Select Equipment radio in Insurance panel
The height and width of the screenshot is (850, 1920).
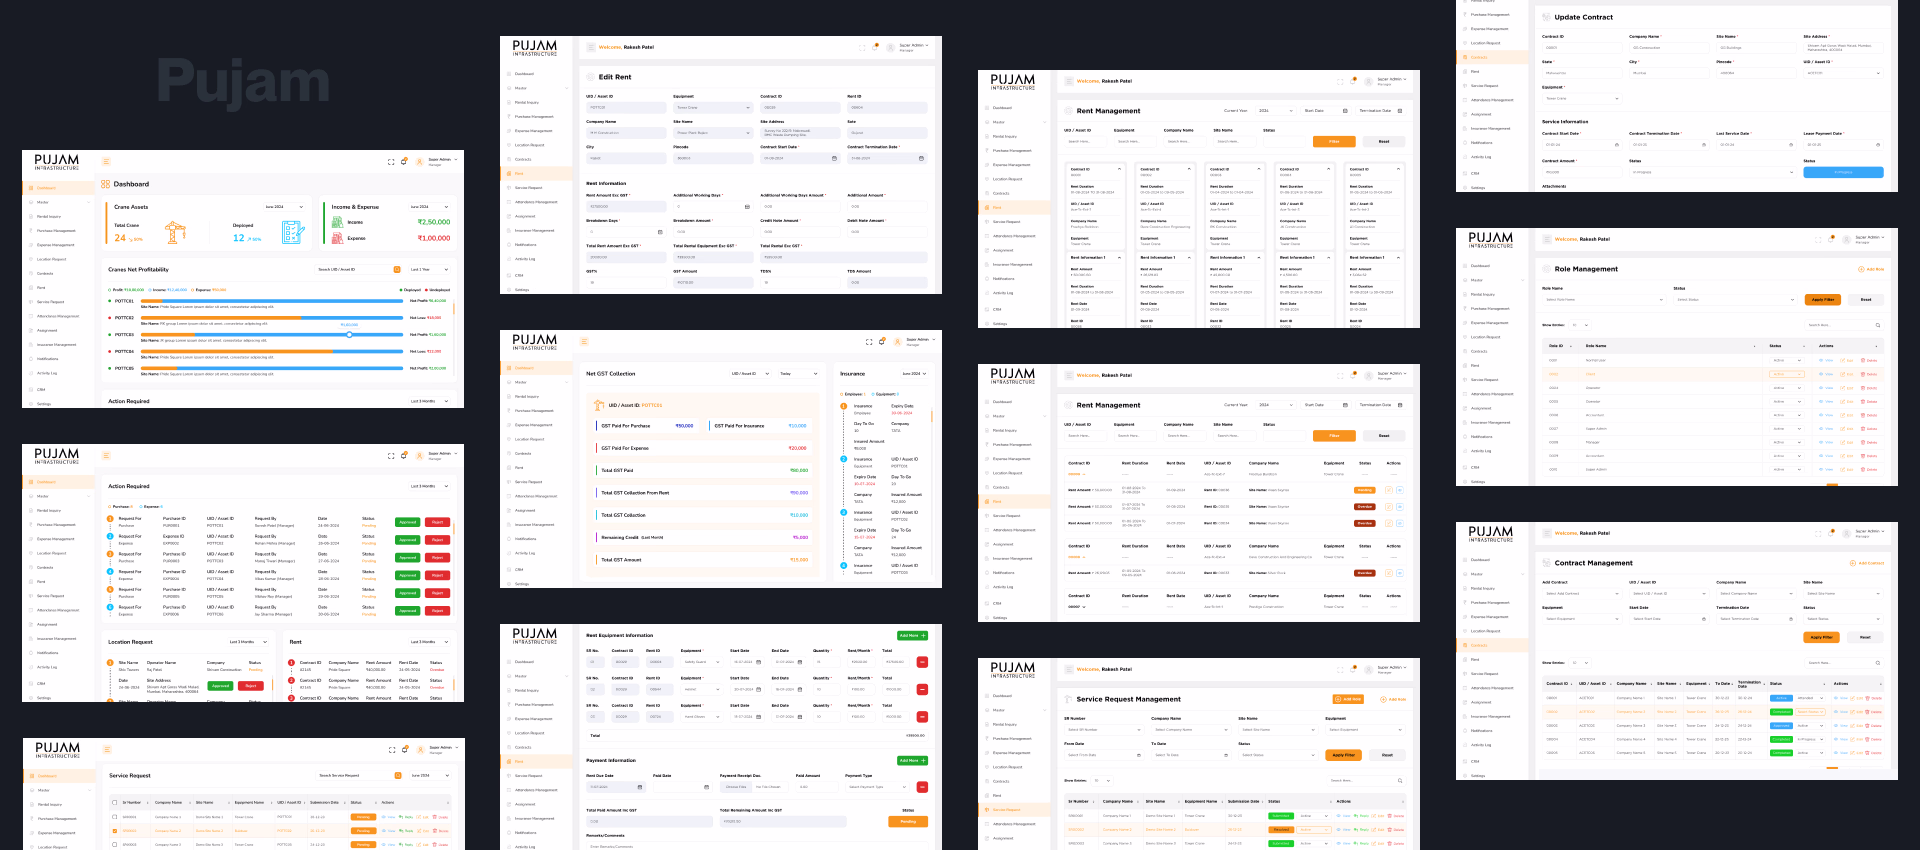pos(872,394)
